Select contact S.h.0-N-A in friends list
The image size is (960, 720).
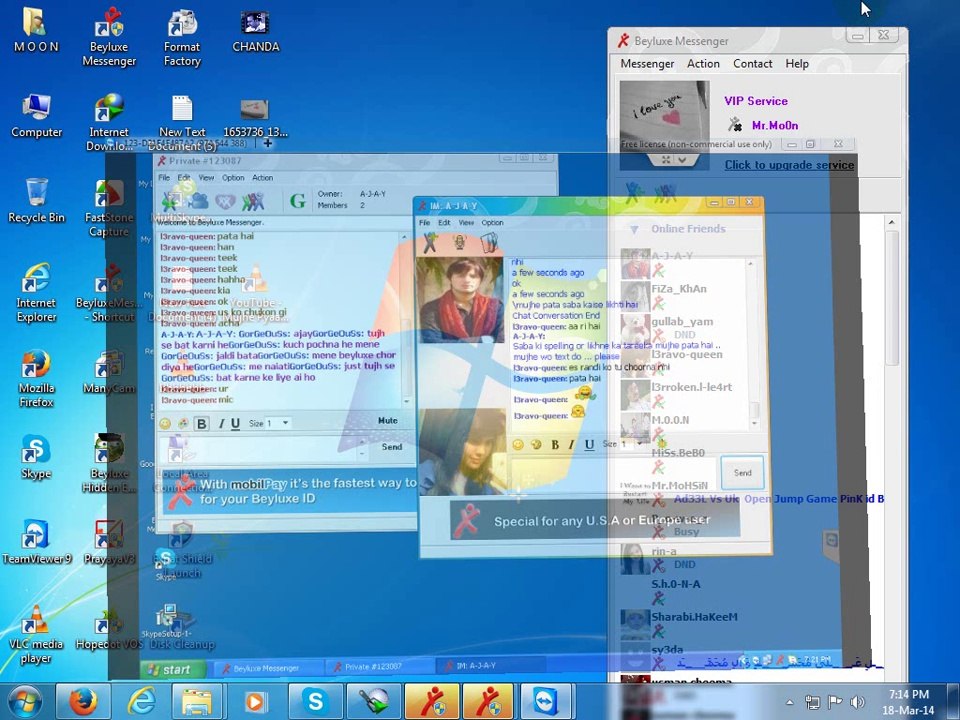[x=676, y=584]
